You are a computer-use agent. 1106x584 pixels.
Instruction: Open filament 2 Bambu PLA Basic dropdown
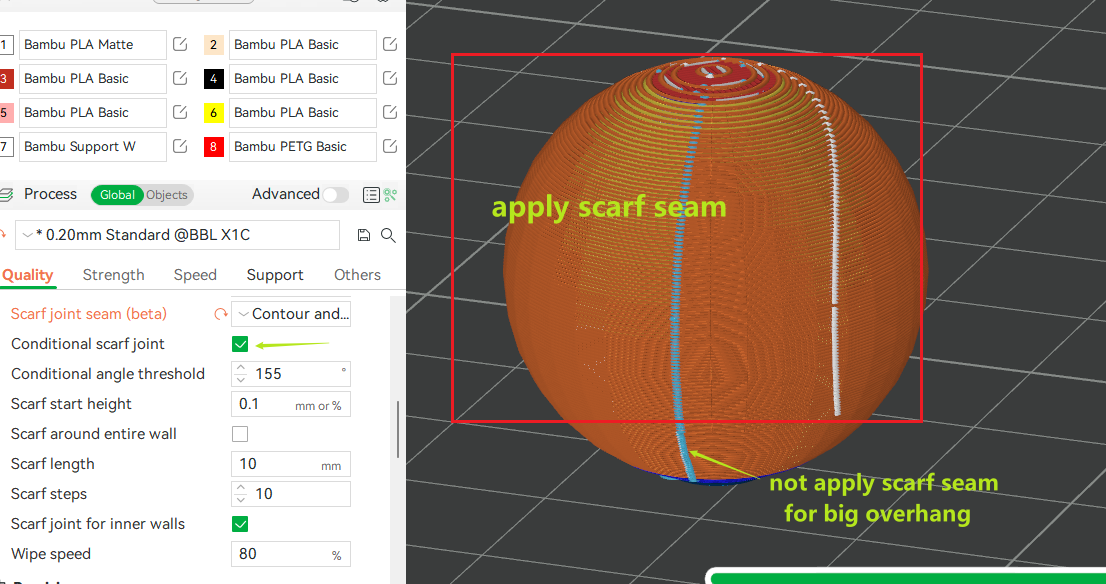(303, 44)
